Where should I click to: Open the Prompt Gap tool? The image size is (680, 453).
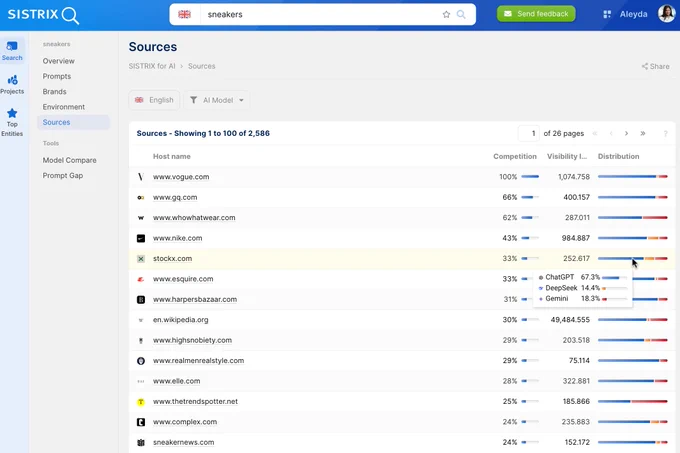63,176
